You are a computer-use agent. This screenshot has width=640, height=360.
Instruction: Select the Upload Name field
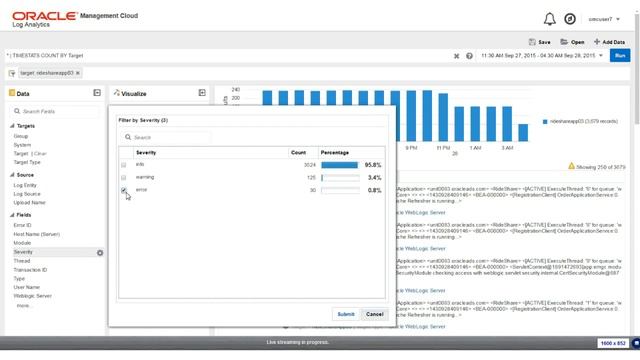29,202
